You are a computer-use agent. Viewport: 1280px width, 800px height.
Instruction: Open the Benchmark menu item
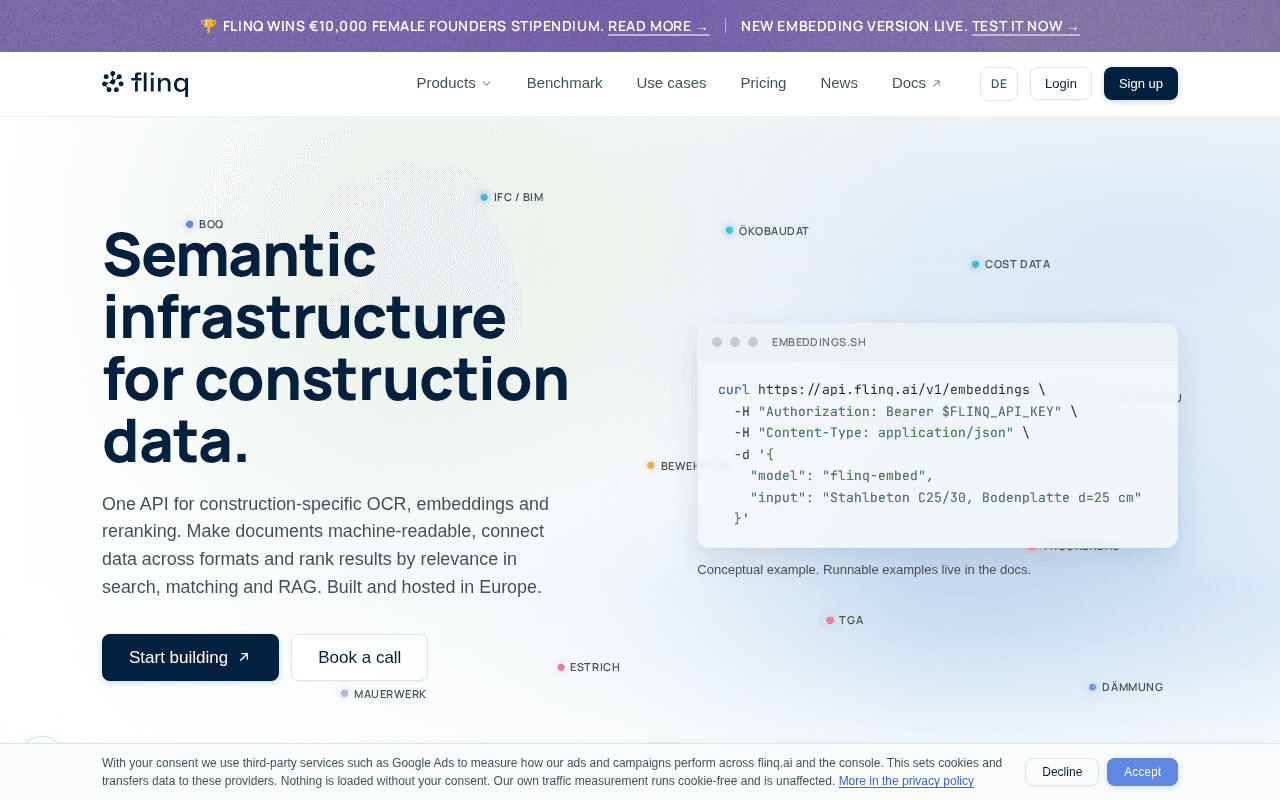click(x=564, y=83)
